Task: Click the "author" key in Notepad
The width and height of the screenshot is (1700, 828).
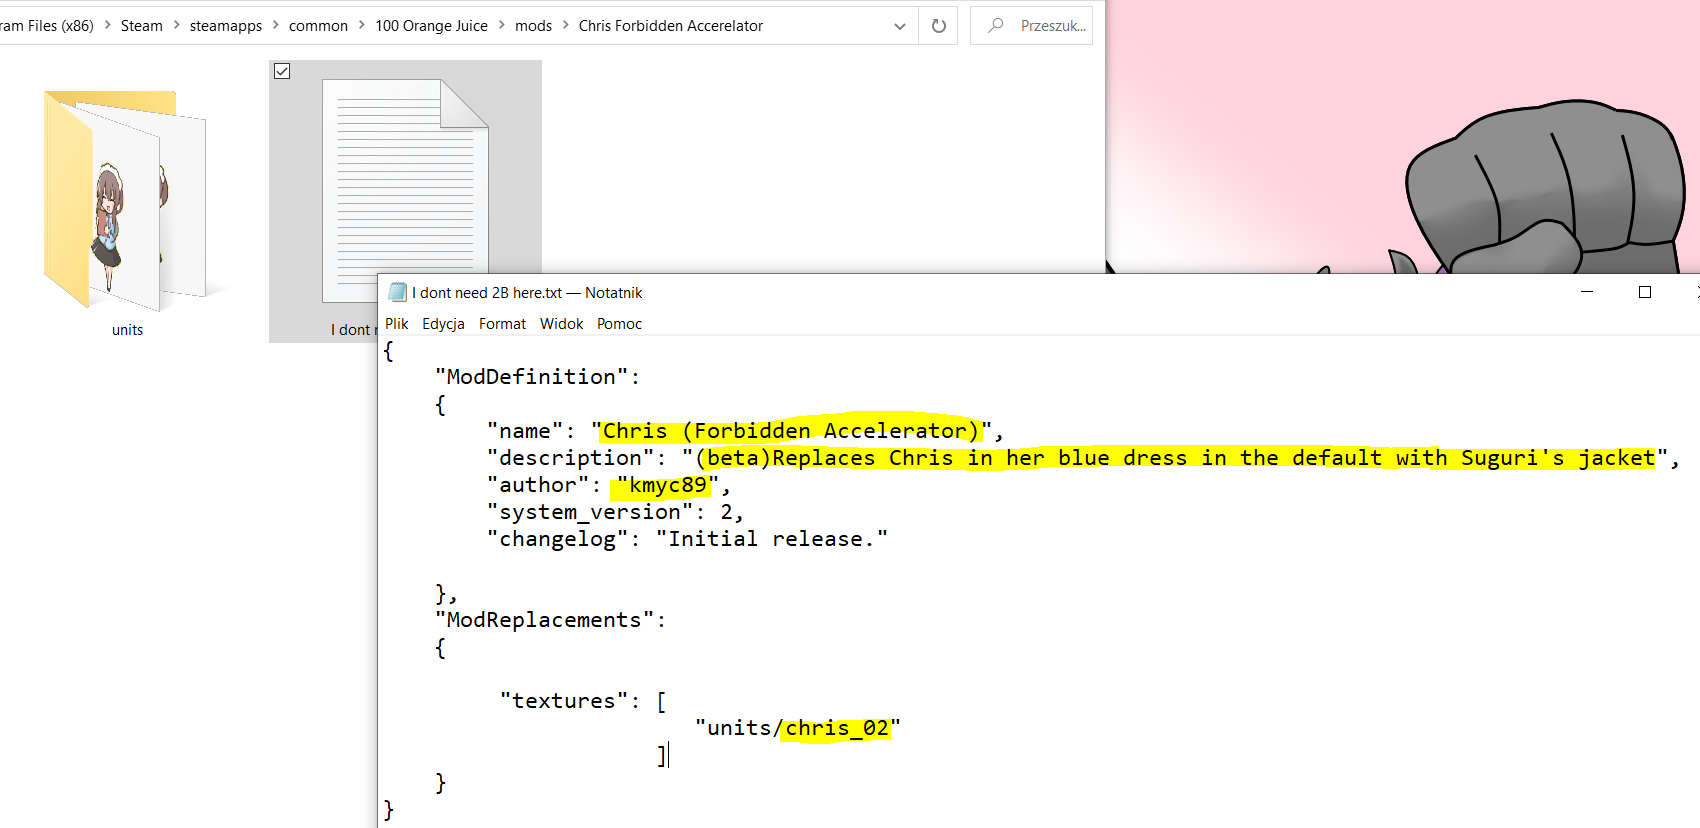Action: (538, 485)
